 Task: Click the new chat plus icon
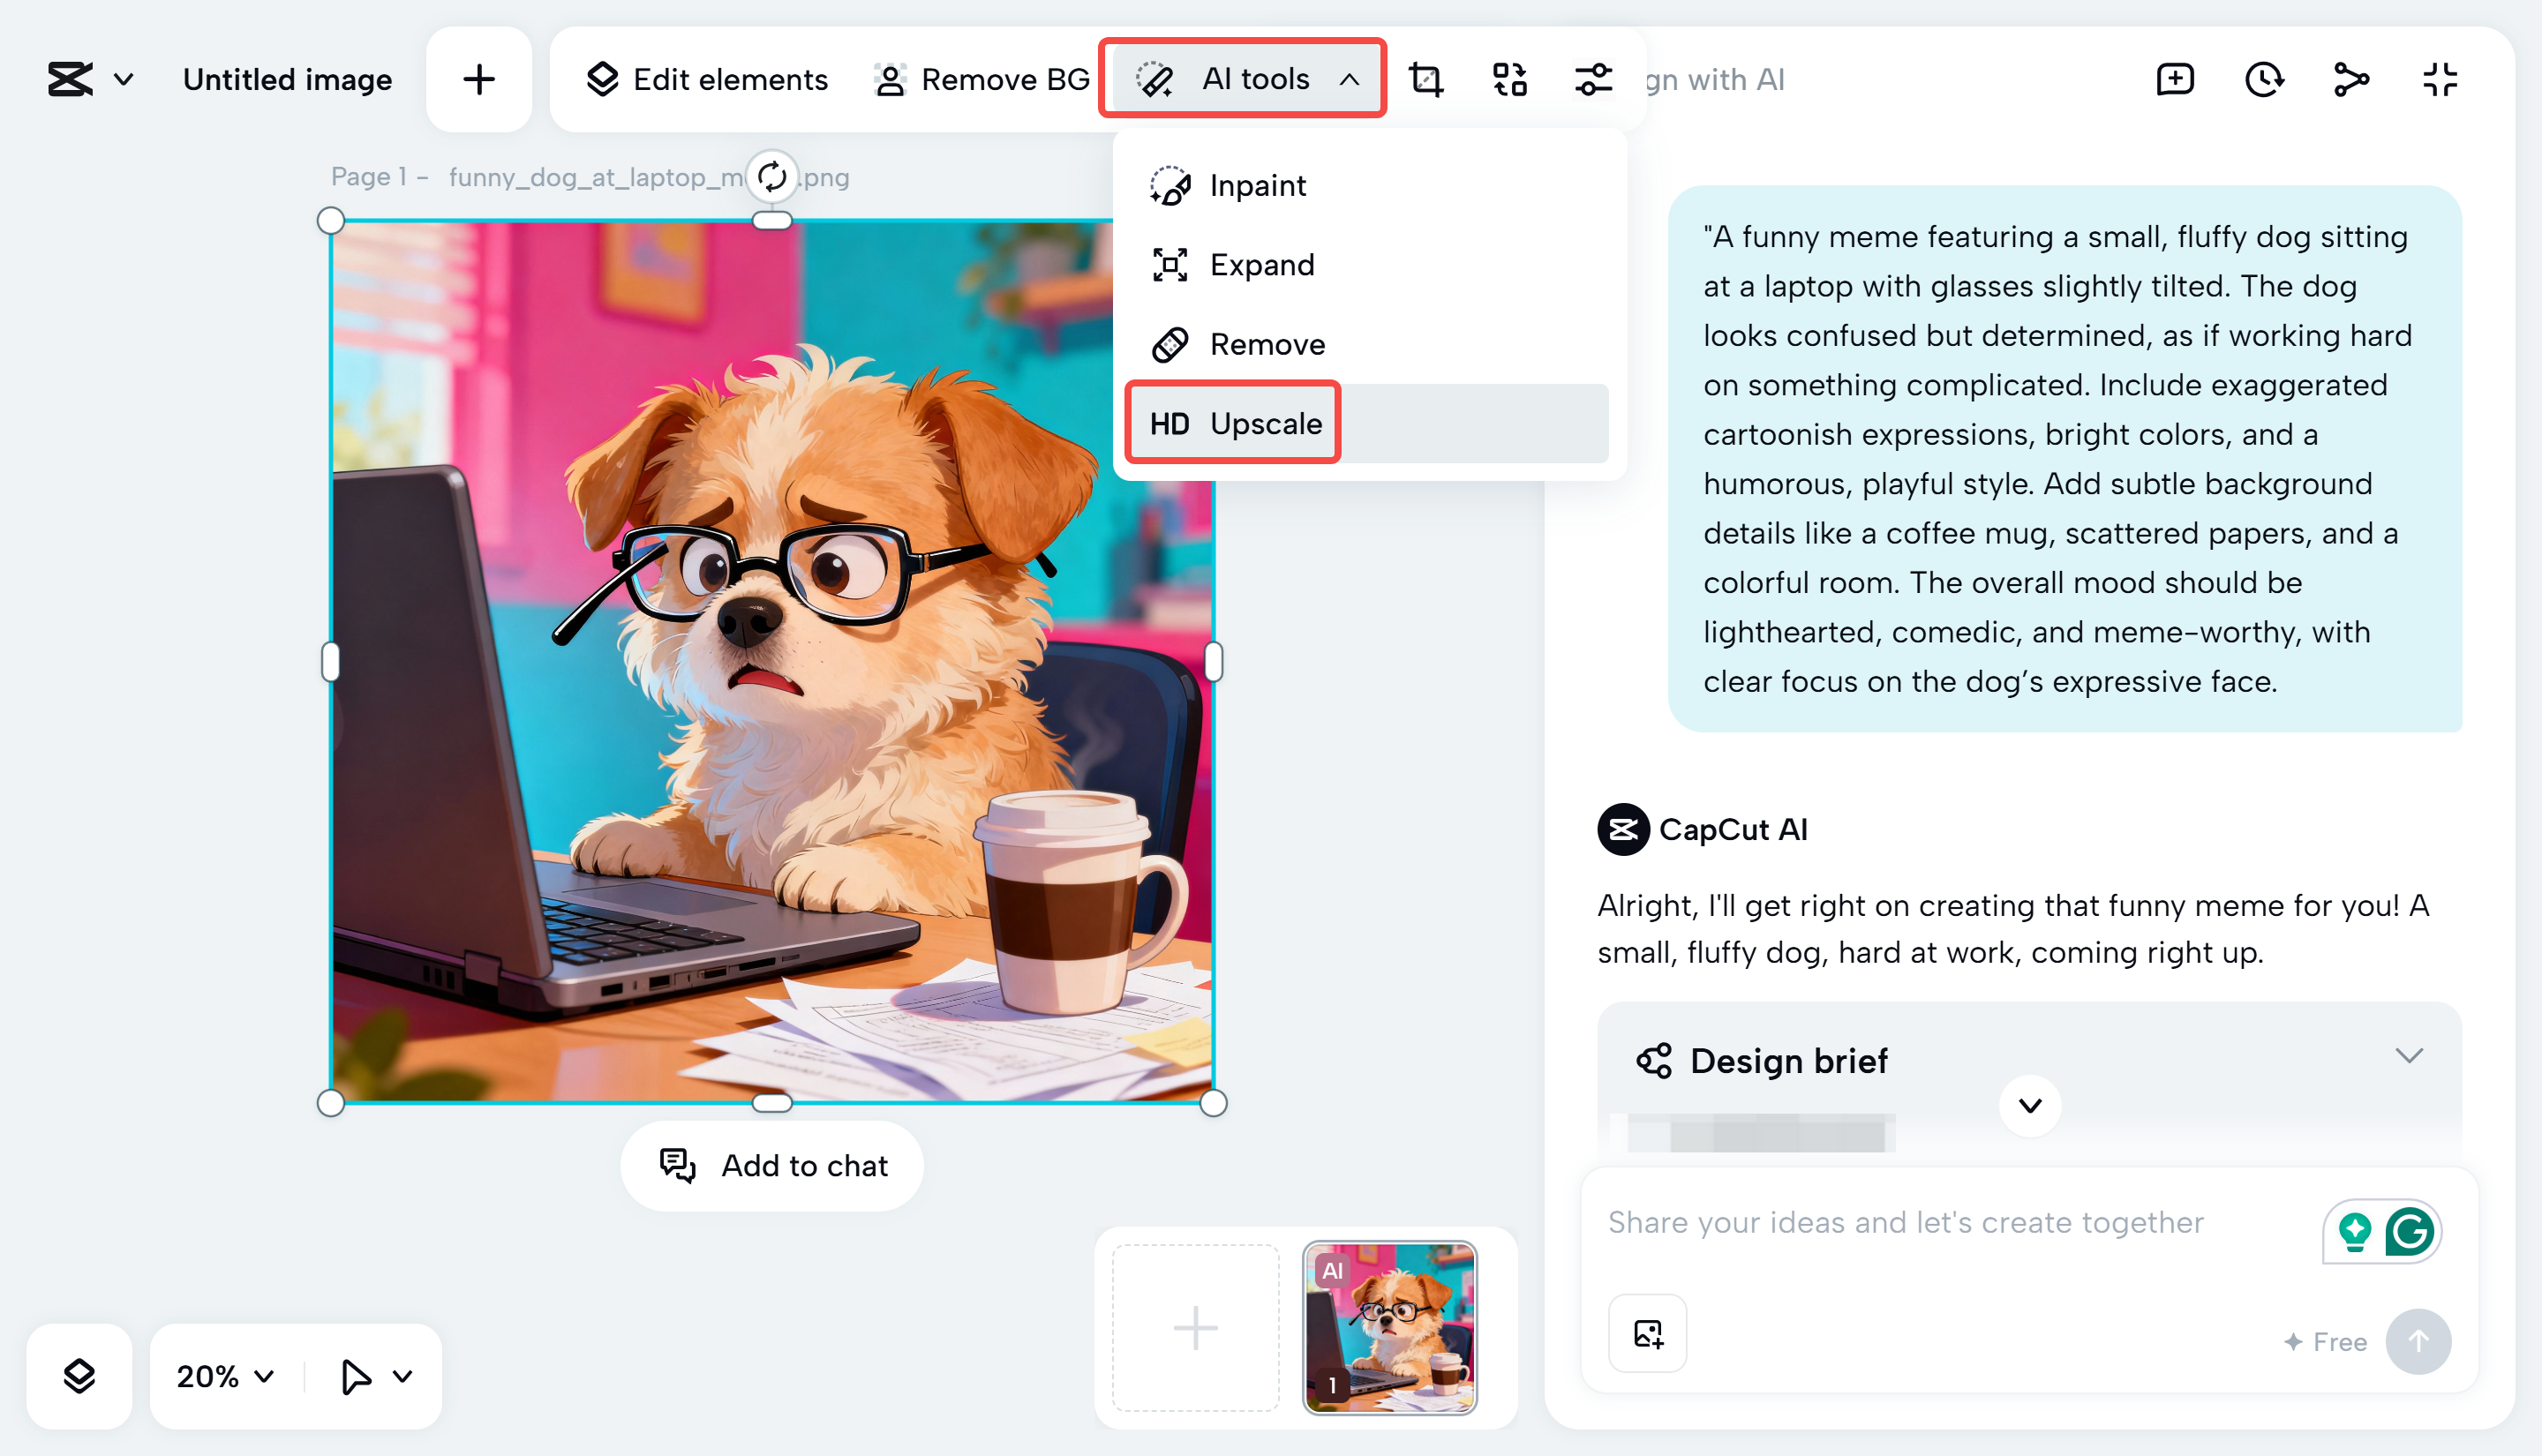(x=2175, y=79)
